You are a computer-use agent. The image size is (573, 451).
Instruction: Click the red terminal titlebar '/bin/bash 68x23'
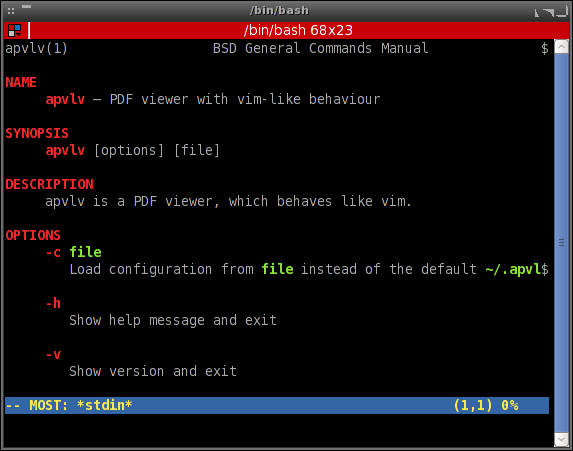click(x=298, y=30)
